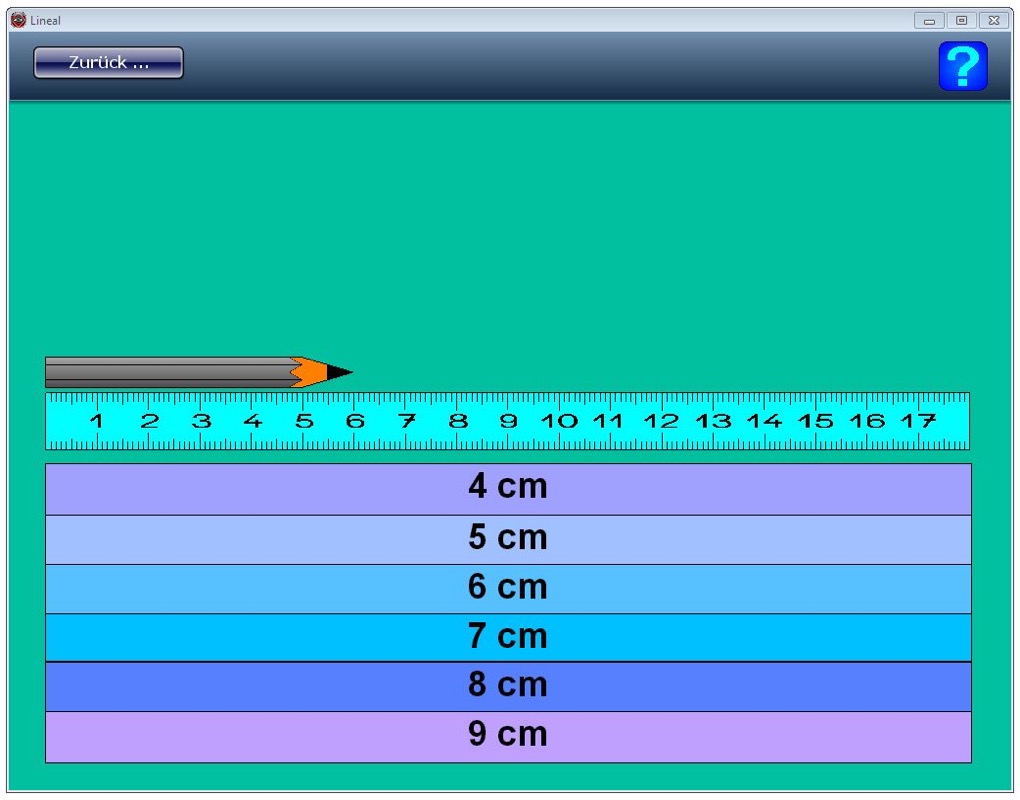This screenshot has width=1020, height=800.
Task: Open help with the blue question mark icon
Action: (x=962, y=66)
